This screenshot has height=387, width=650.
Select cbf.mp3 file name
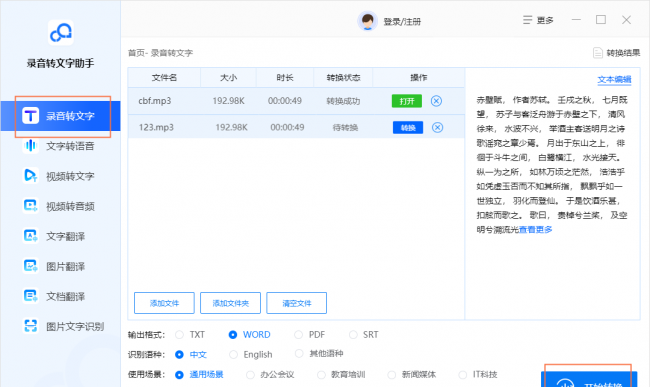tap(155, 101)
